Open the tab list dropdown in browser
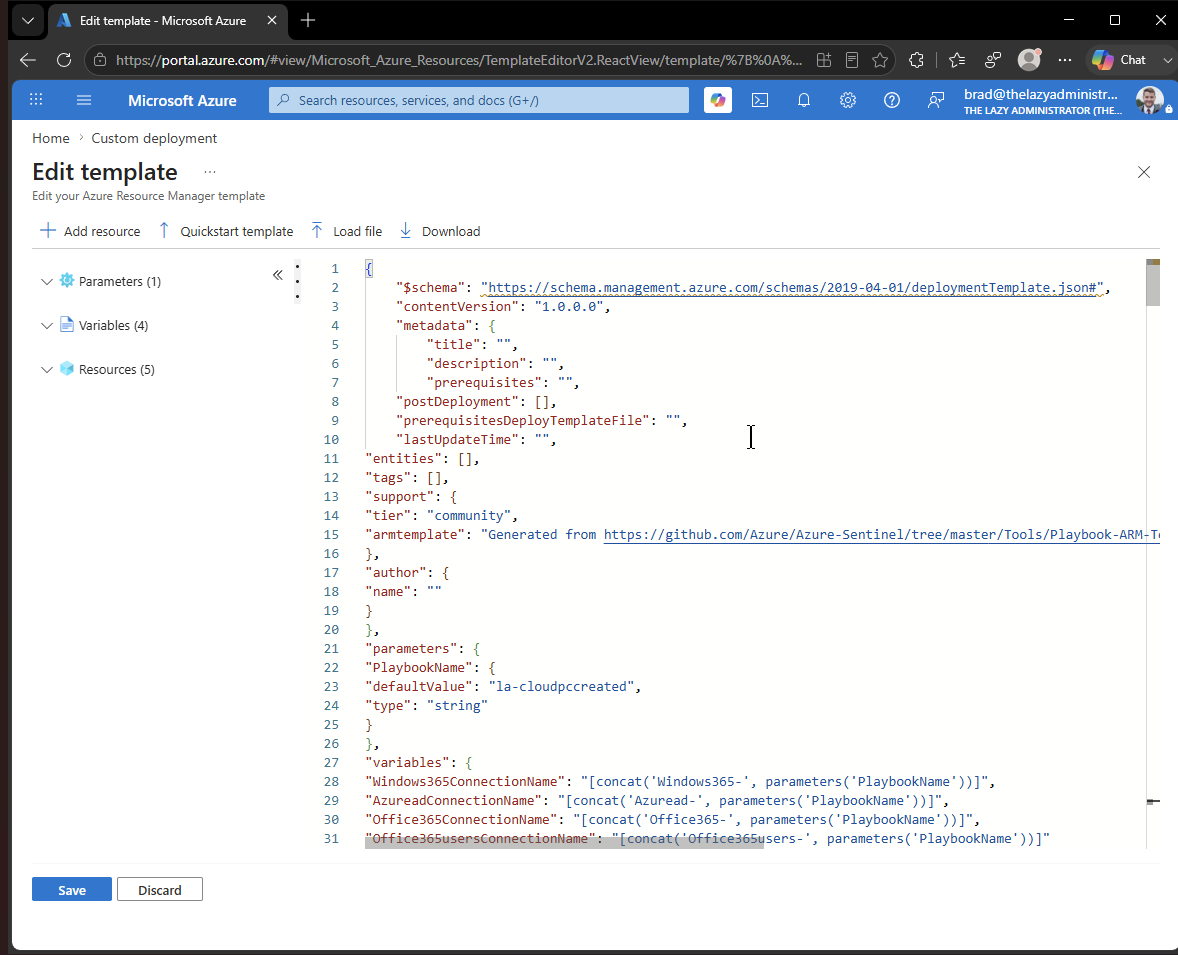This screenshot has height=955, width=1178. click(28, 20)
